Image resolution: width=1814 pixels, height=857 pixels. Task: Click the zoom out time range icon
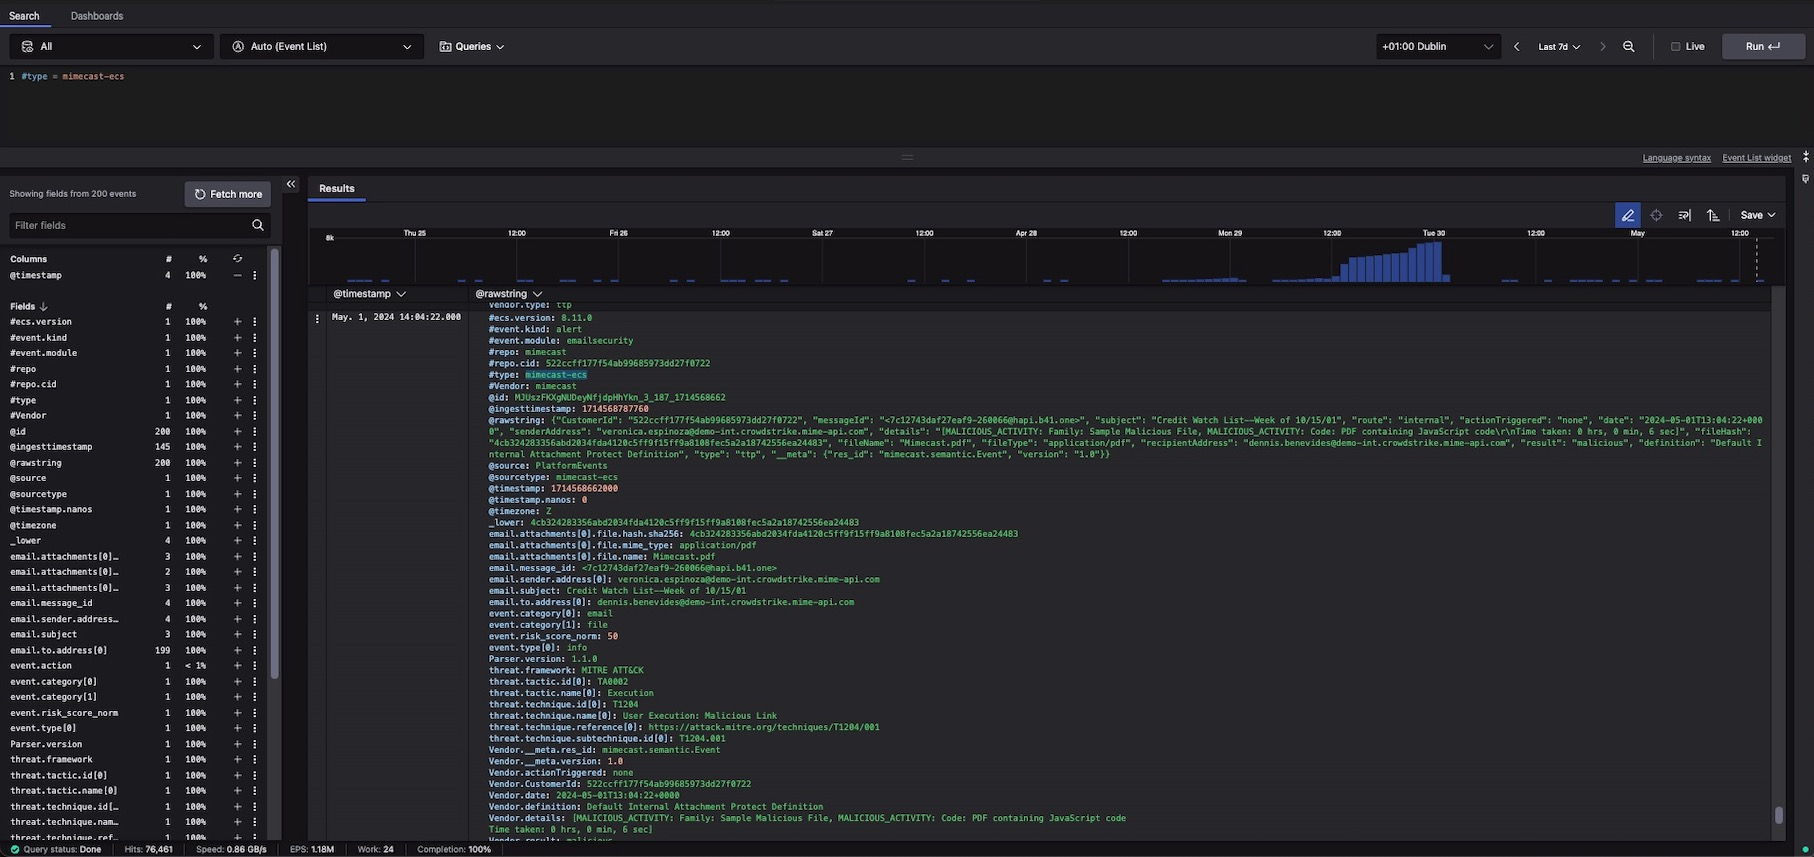point(1629,47)
